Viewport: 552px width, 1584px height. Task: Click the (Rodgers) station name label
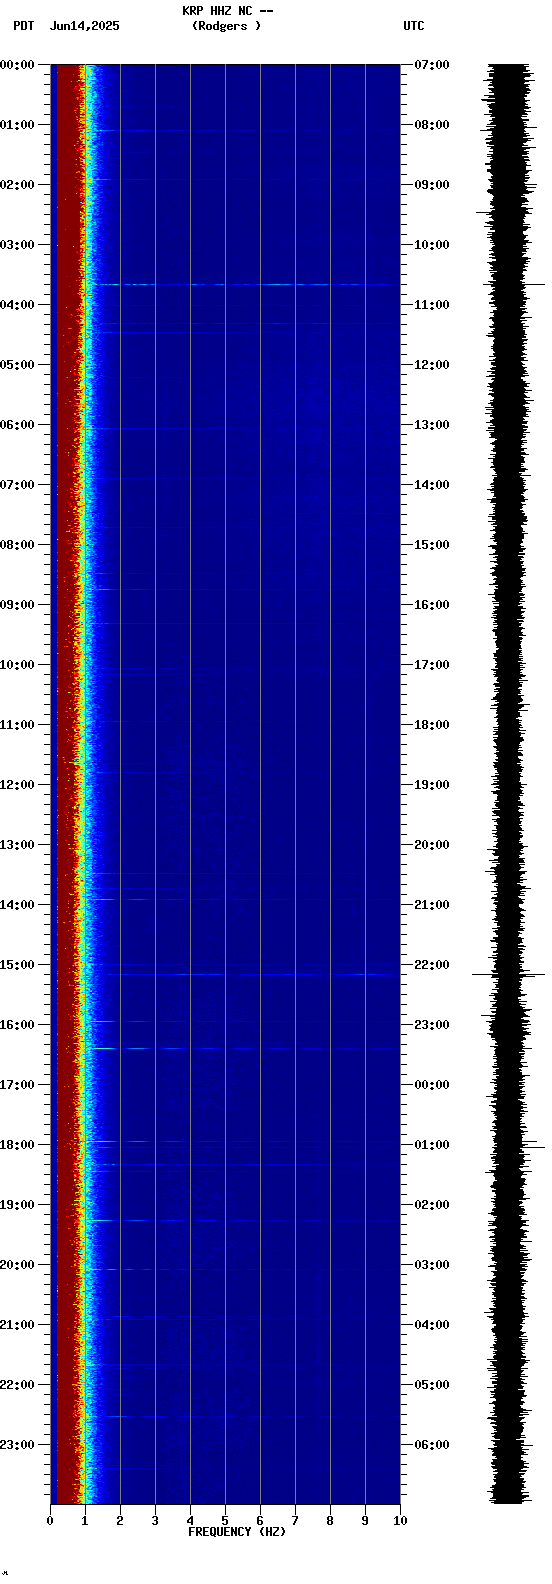coord(226,26)
